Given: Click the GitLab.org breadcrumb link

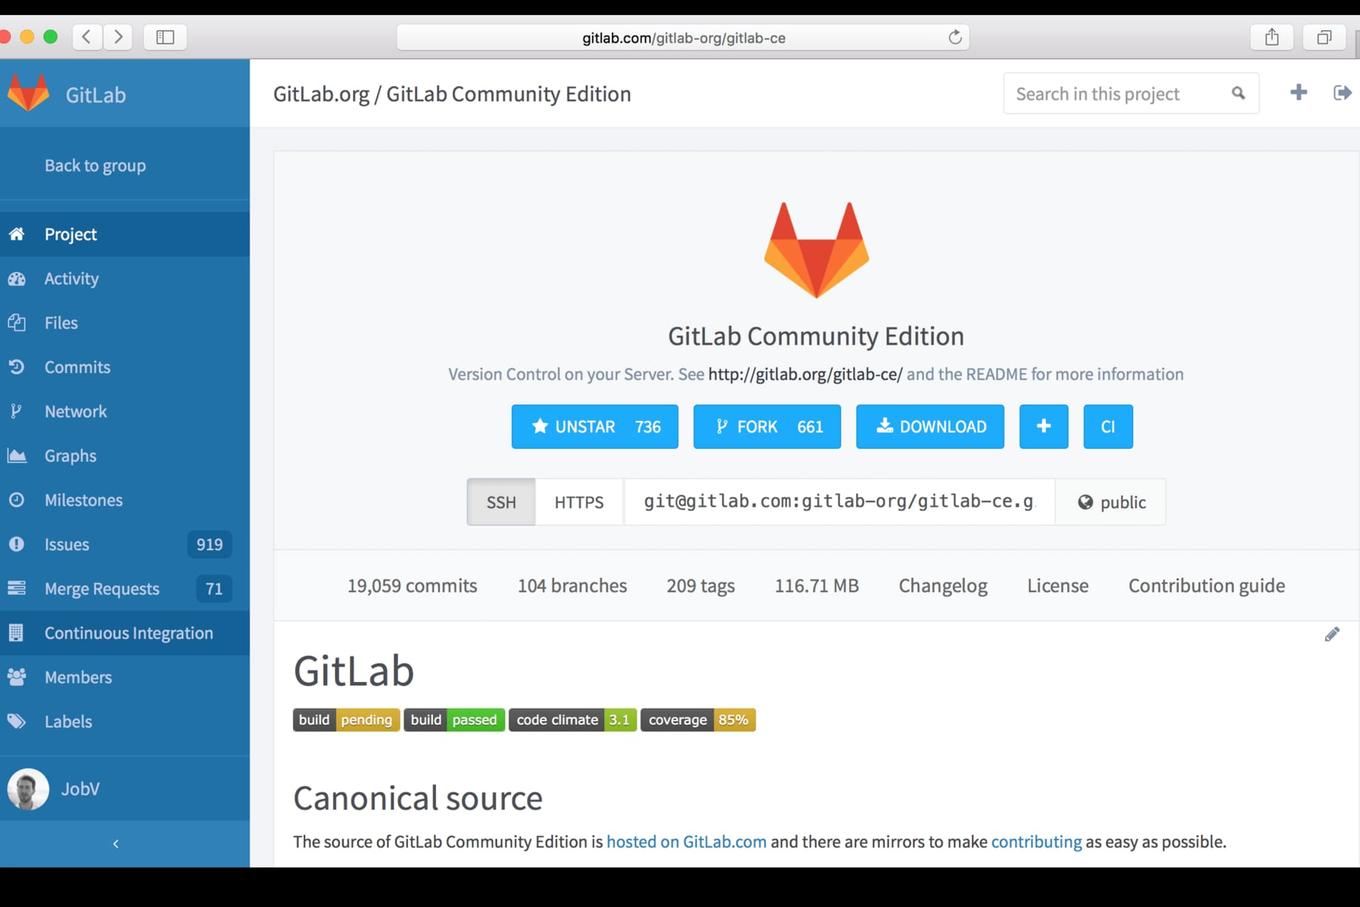Looking at the screenshot, I should 321,94.
